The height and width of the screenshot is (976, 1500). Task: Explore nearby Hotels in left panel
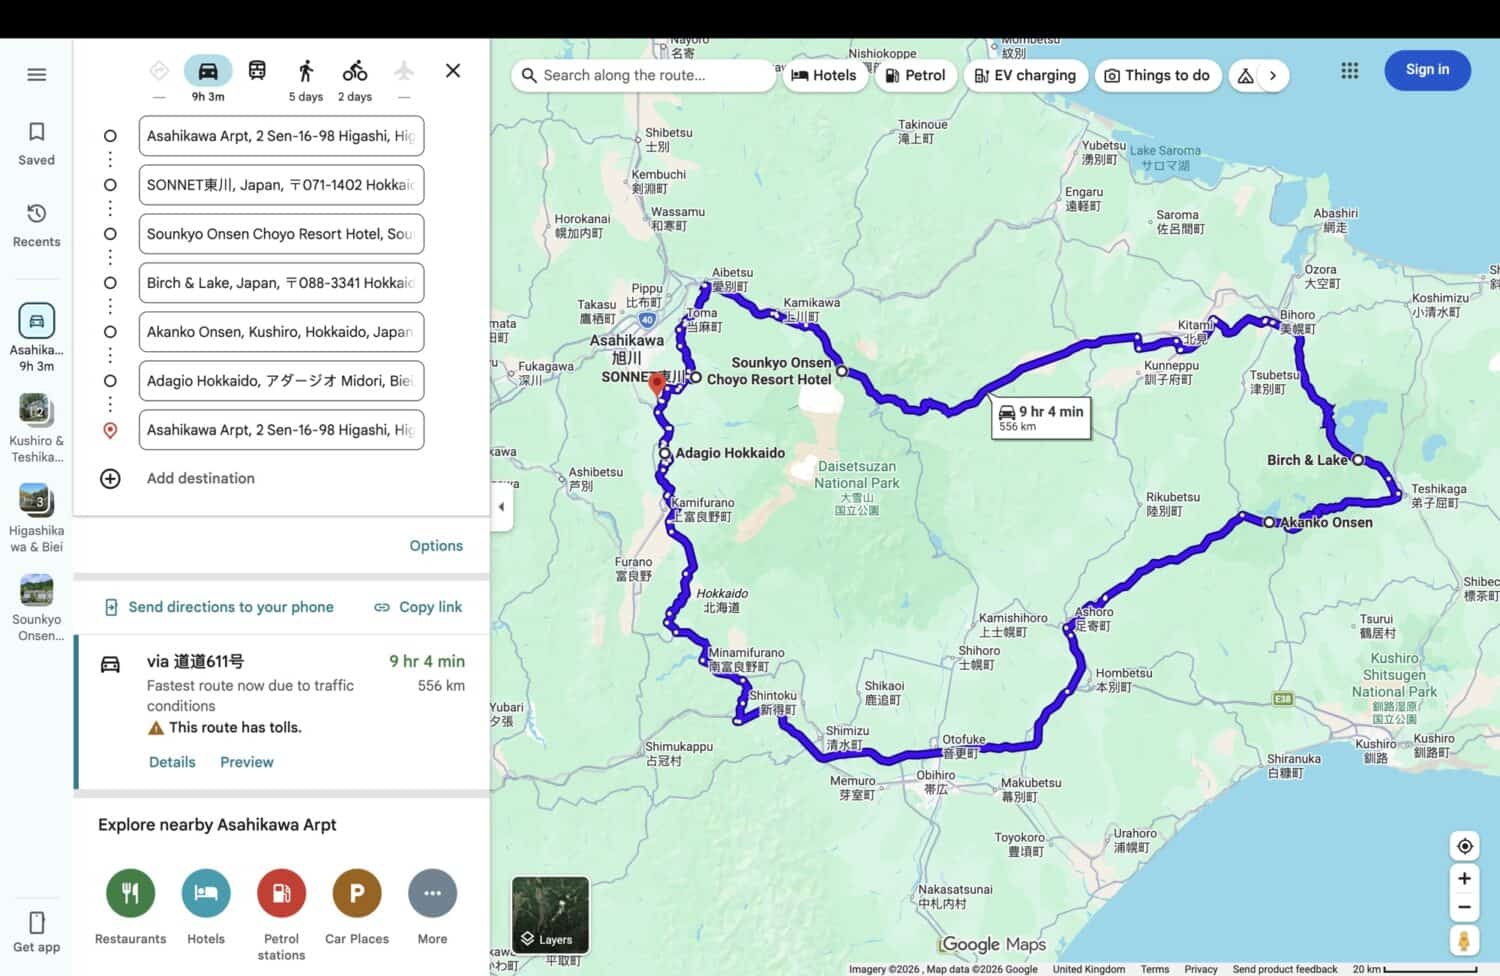(x=206, y=893)
